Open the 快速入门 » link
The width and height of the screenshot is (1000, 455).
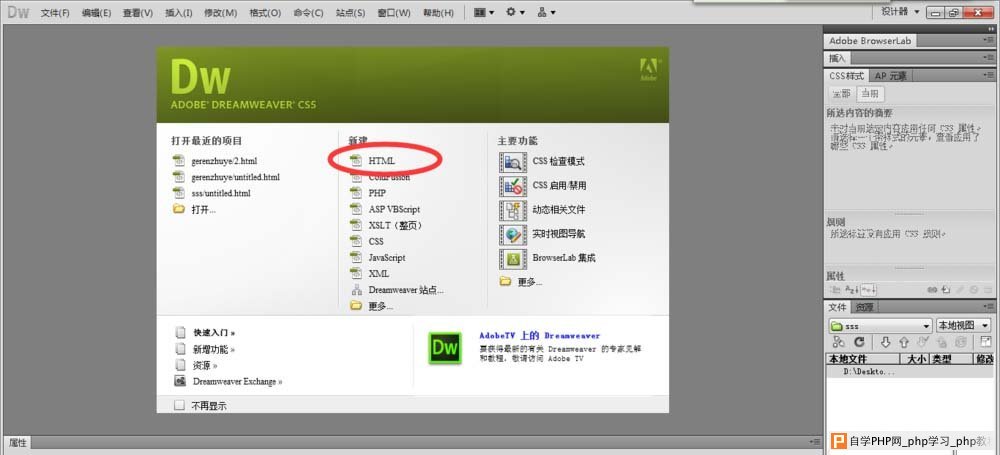(214, 332)
